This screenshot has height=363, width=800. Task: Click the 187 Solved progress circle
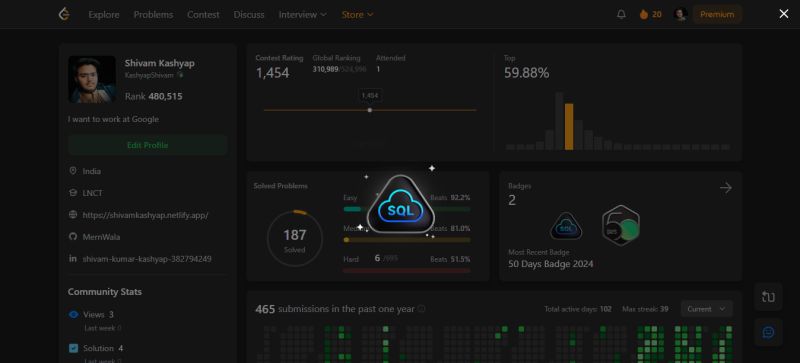[x=295, y=238]
